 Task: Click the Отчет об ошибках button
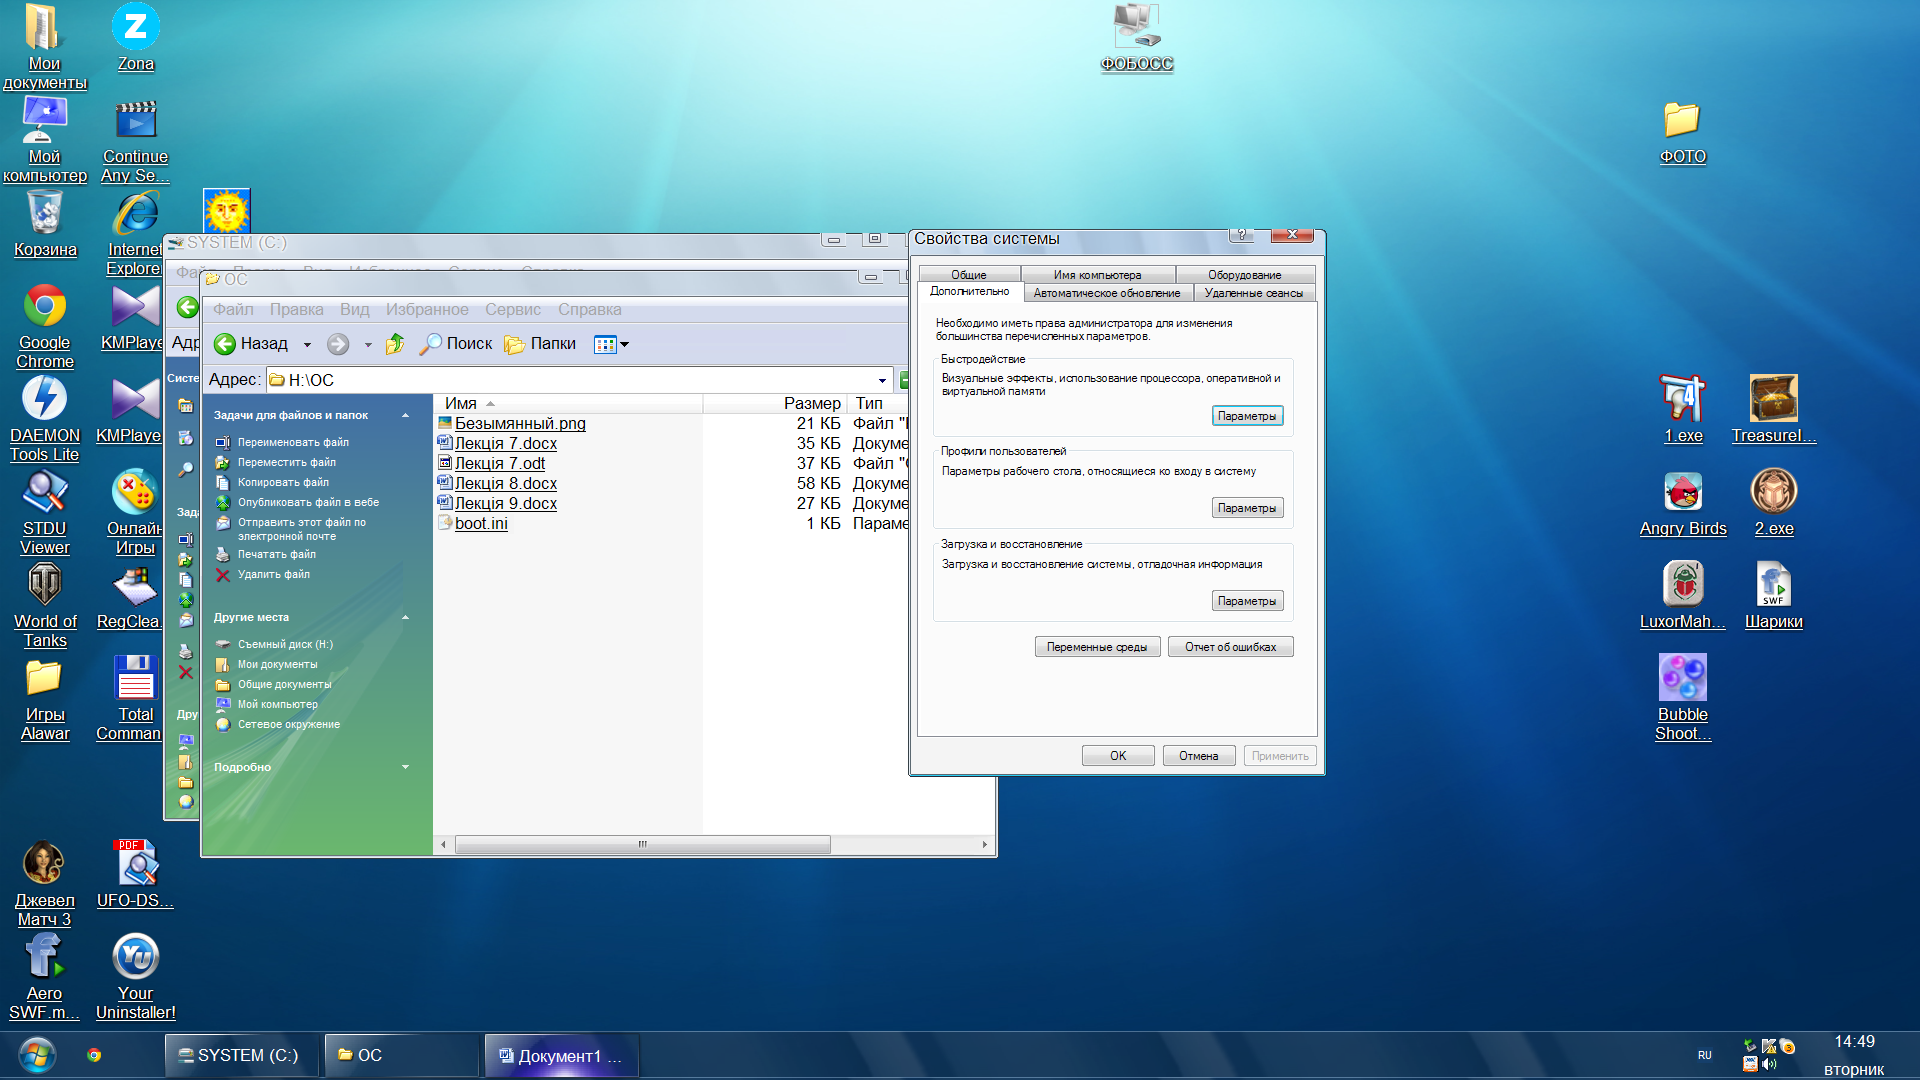tap(1230, 647)
